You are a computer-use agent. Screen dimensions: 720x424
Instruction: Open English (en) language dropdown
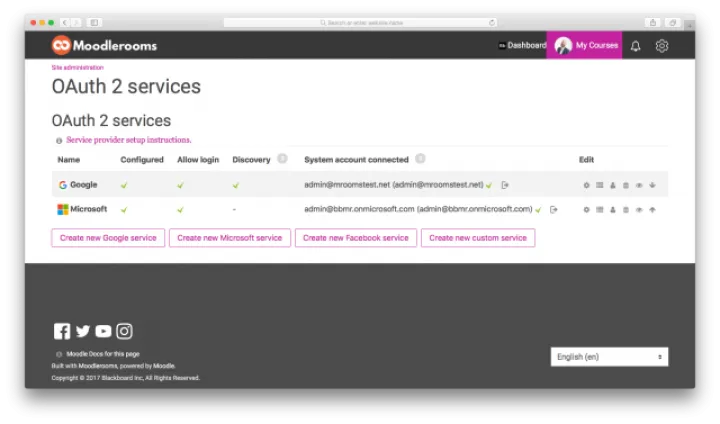pos(609,357)
